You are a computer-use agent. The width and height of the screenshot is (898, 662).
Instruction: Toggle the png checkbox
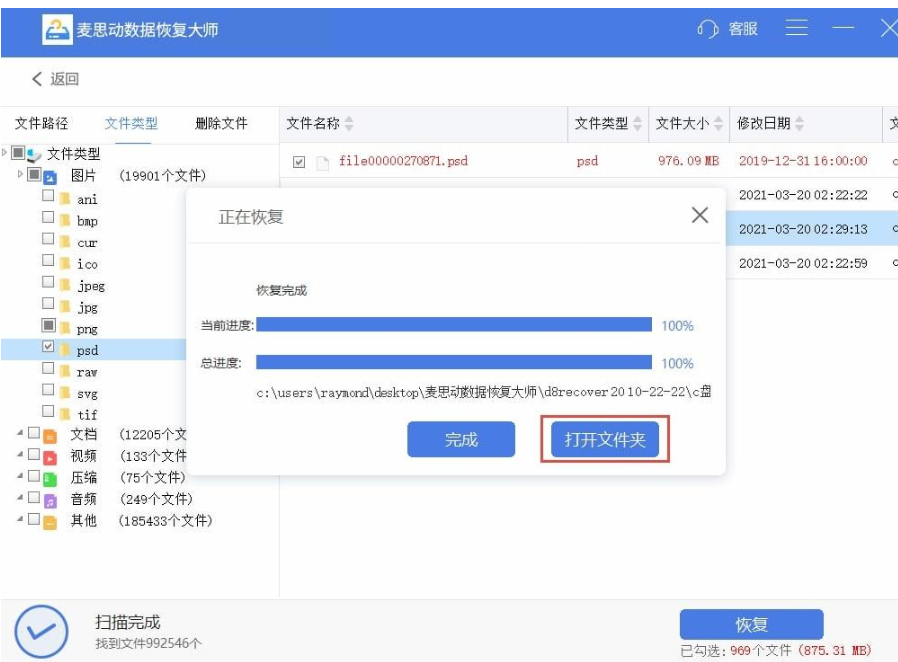point(48,325)
